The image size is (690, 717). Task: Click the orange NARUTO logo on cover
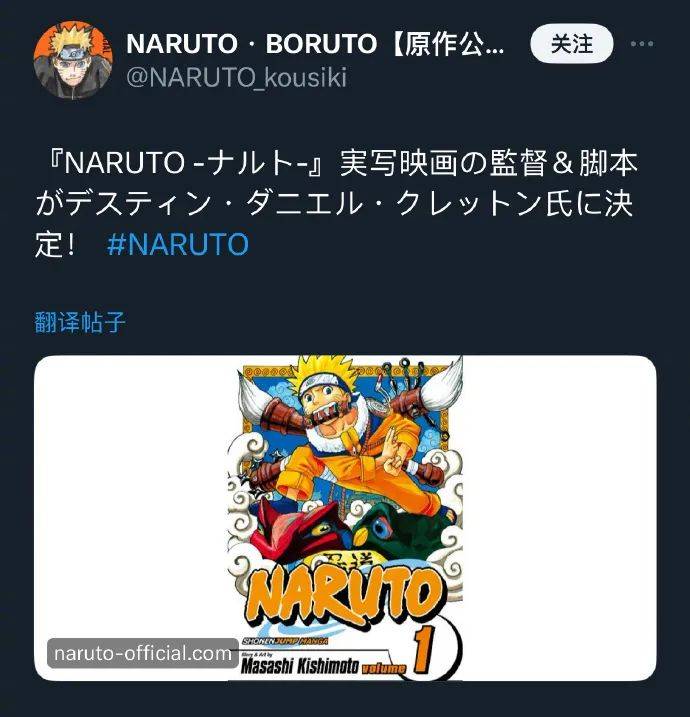[x=344, y=595]
